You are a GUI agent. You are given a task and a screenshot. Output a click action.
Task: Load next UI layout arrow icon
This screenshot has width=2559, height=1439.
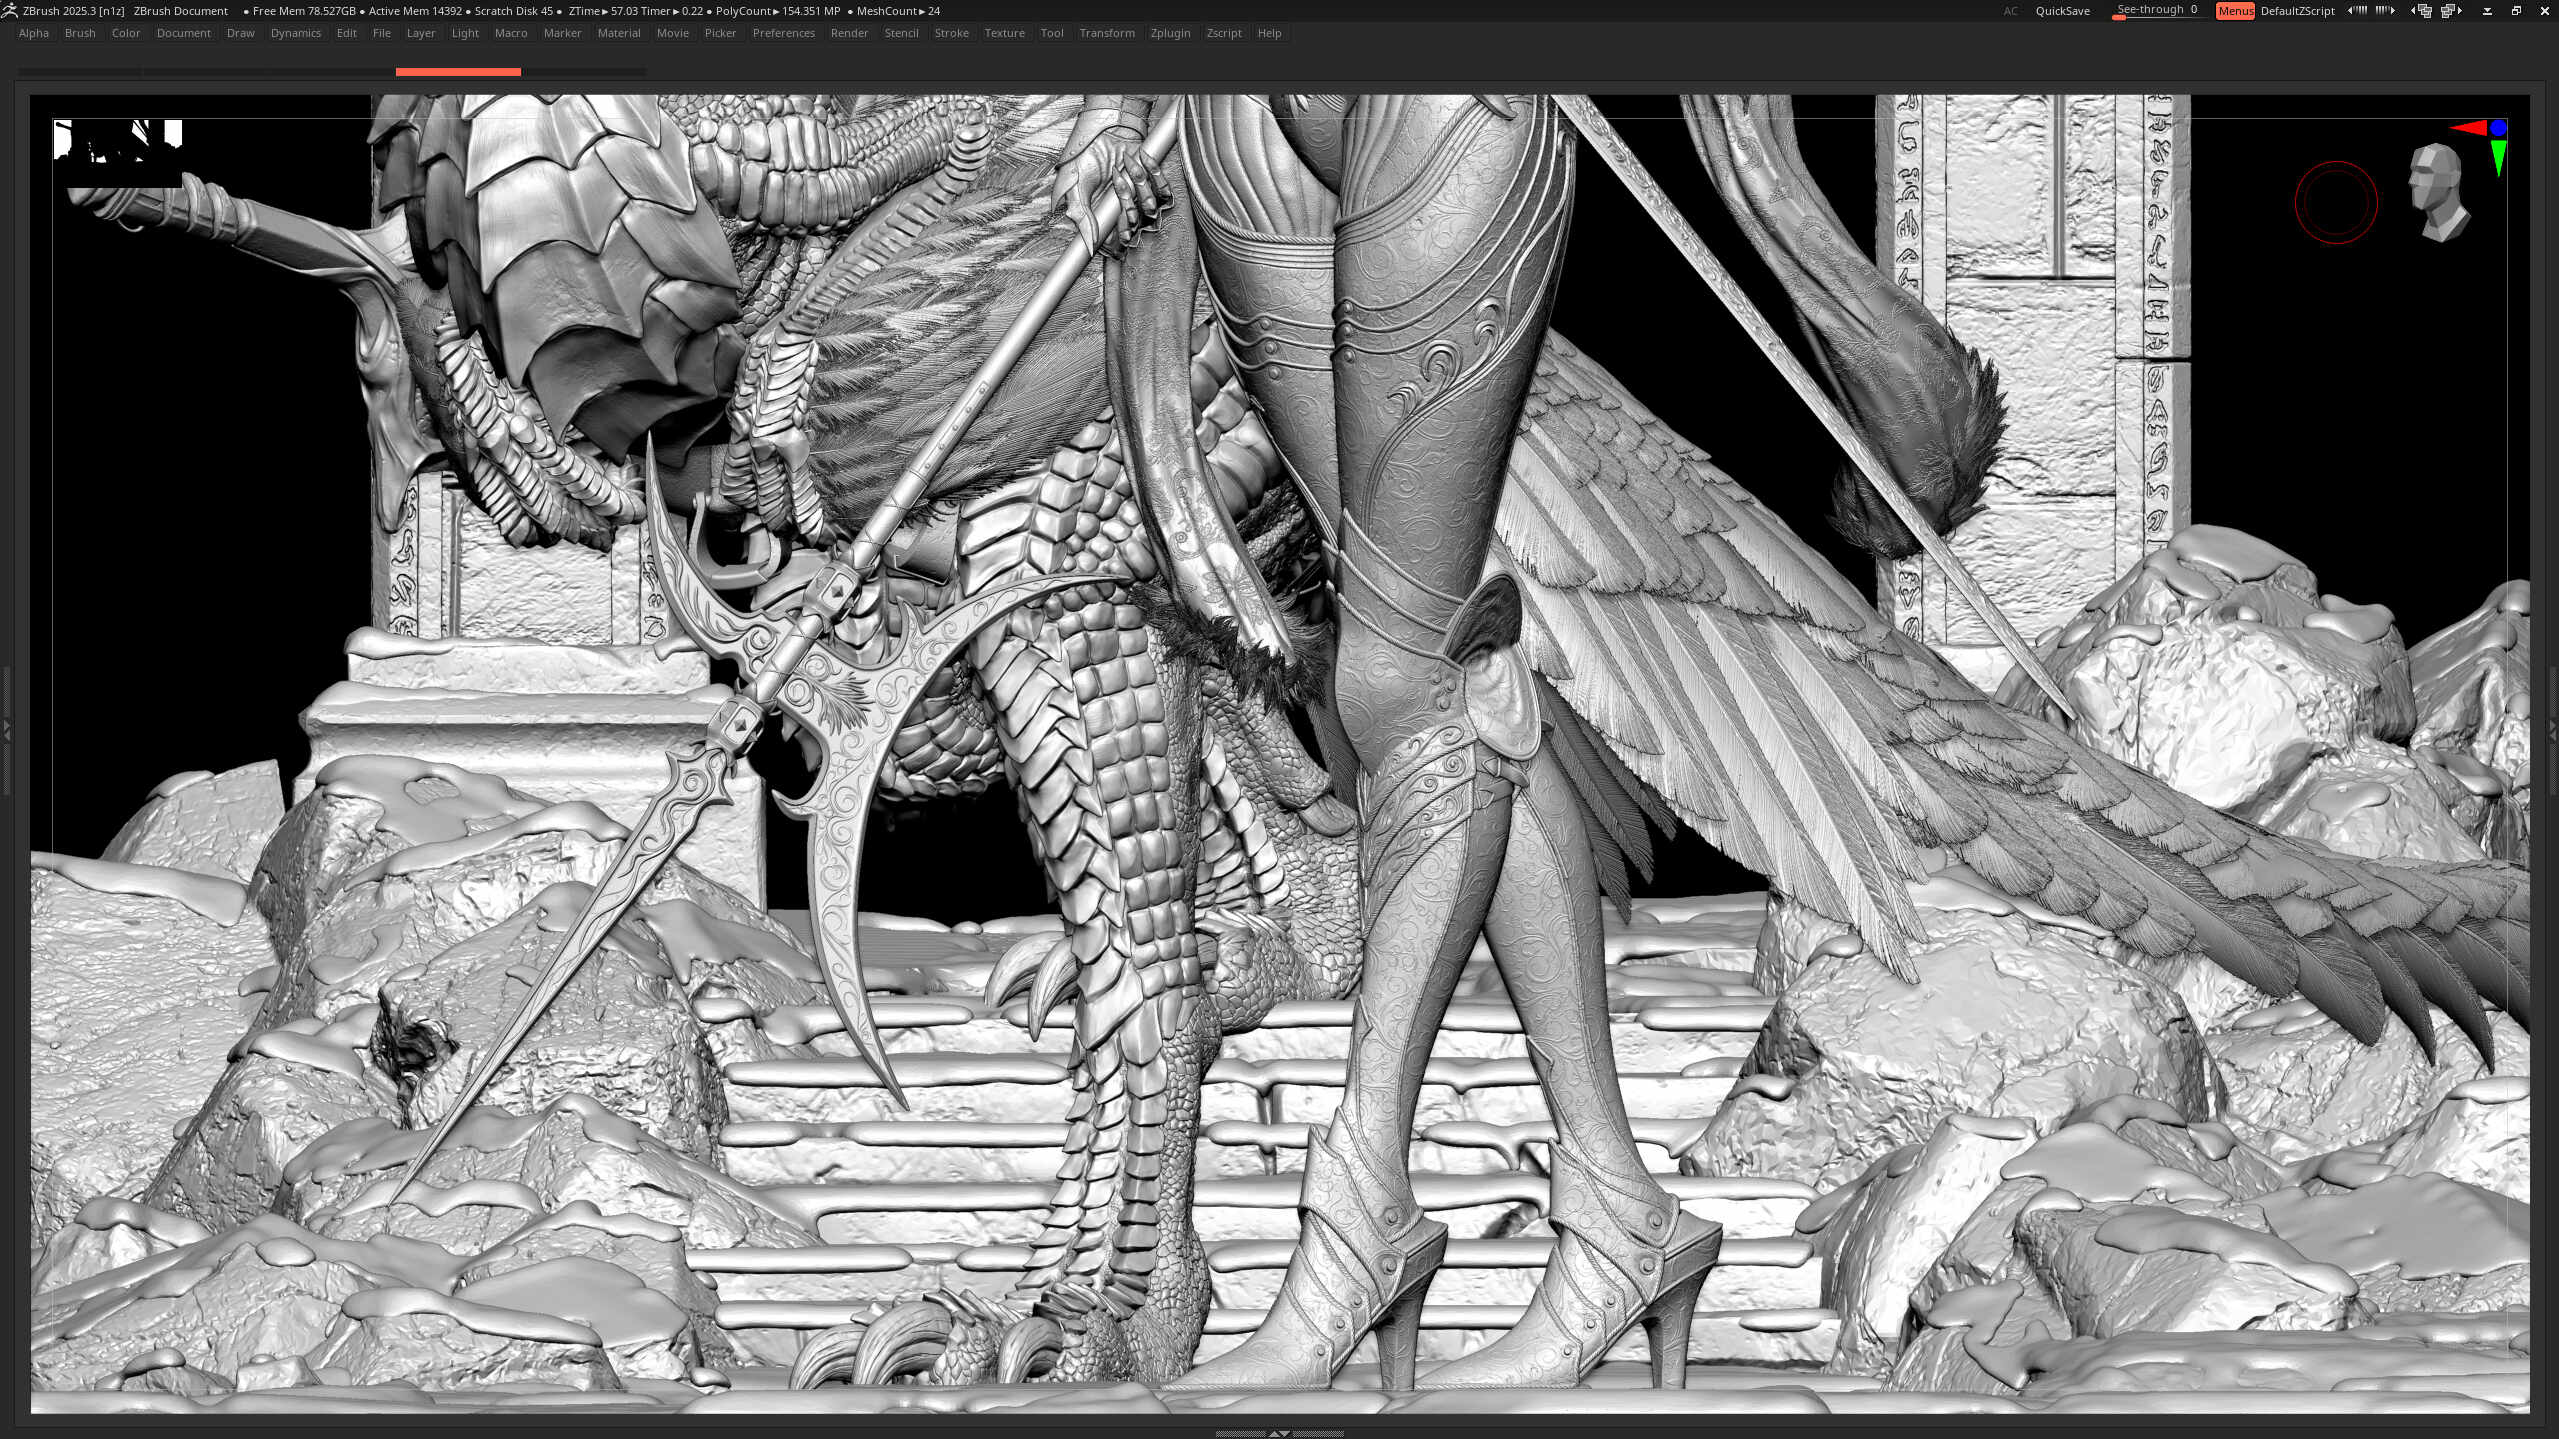tap(2450, 11)
